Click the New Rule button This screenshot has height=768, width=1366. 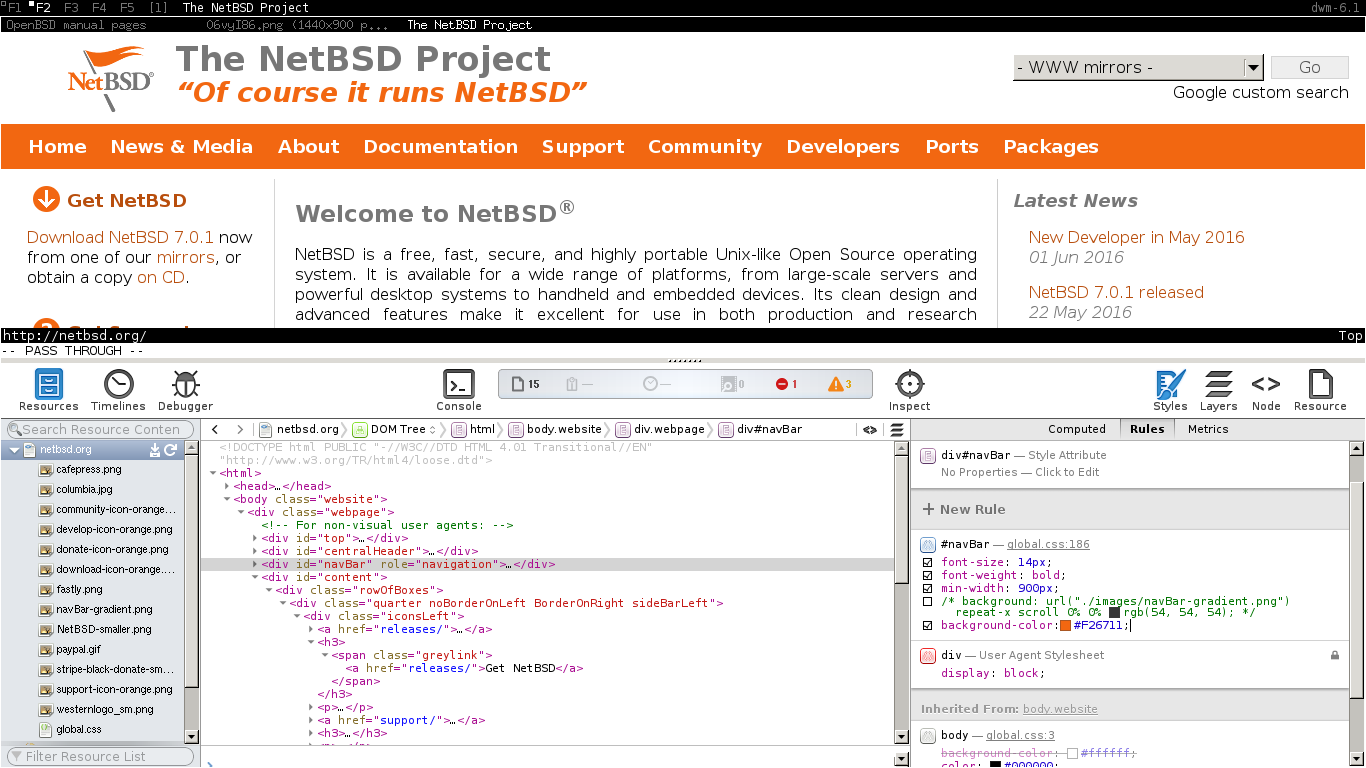(x=964, y=509)
